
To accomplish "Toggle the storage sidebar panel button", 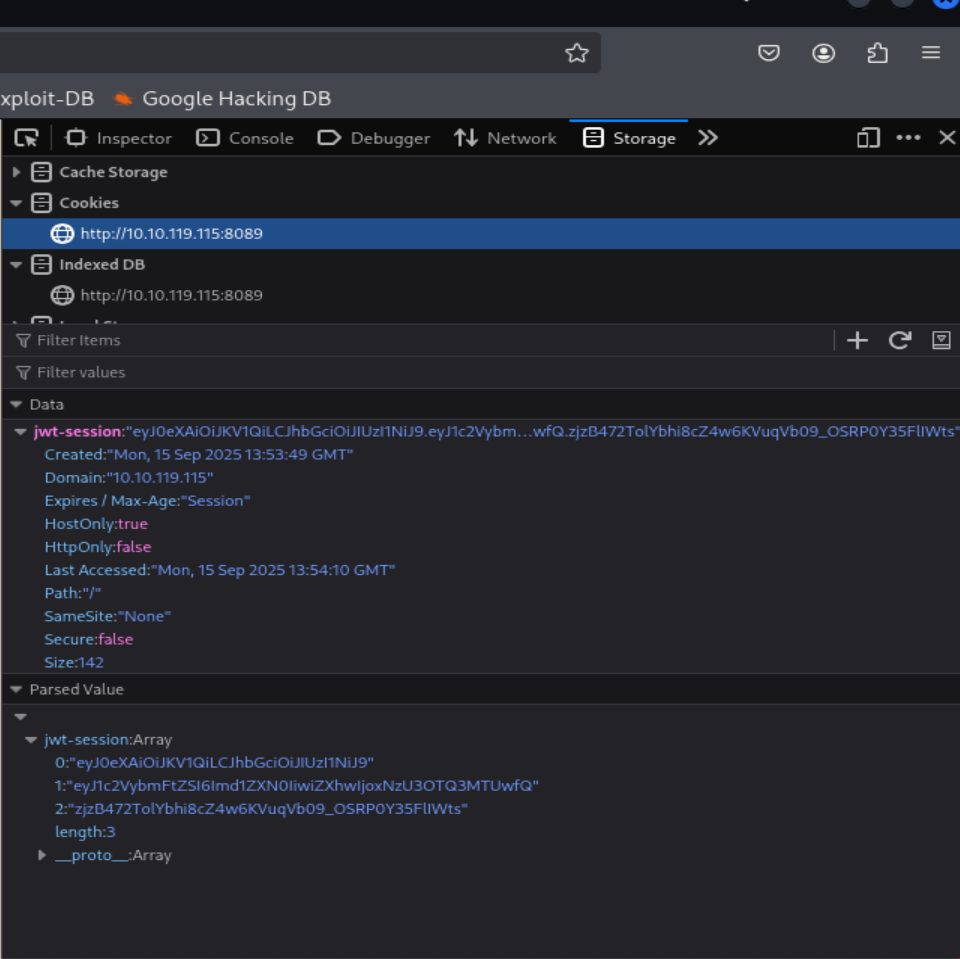I will [x=941, y=340].
